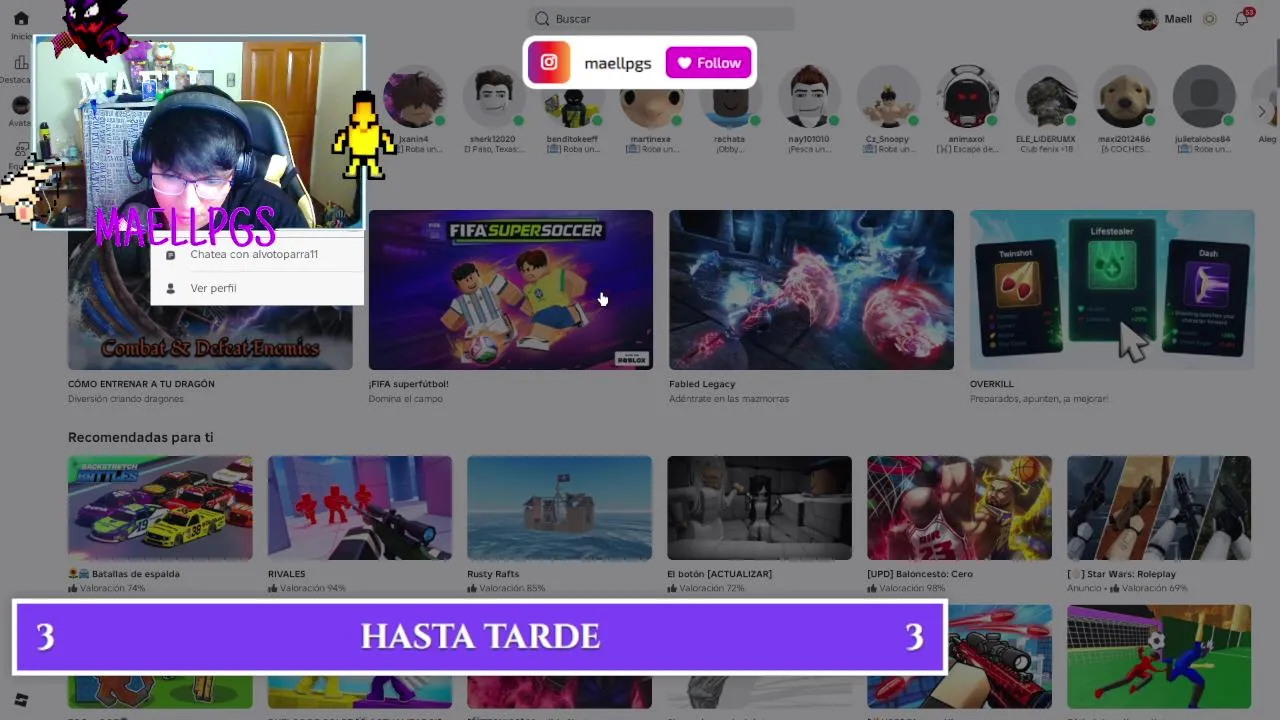This screenshot has height=720, width=1280.
Task: Open the RIVALES game thumbnail
Action: 360,508
